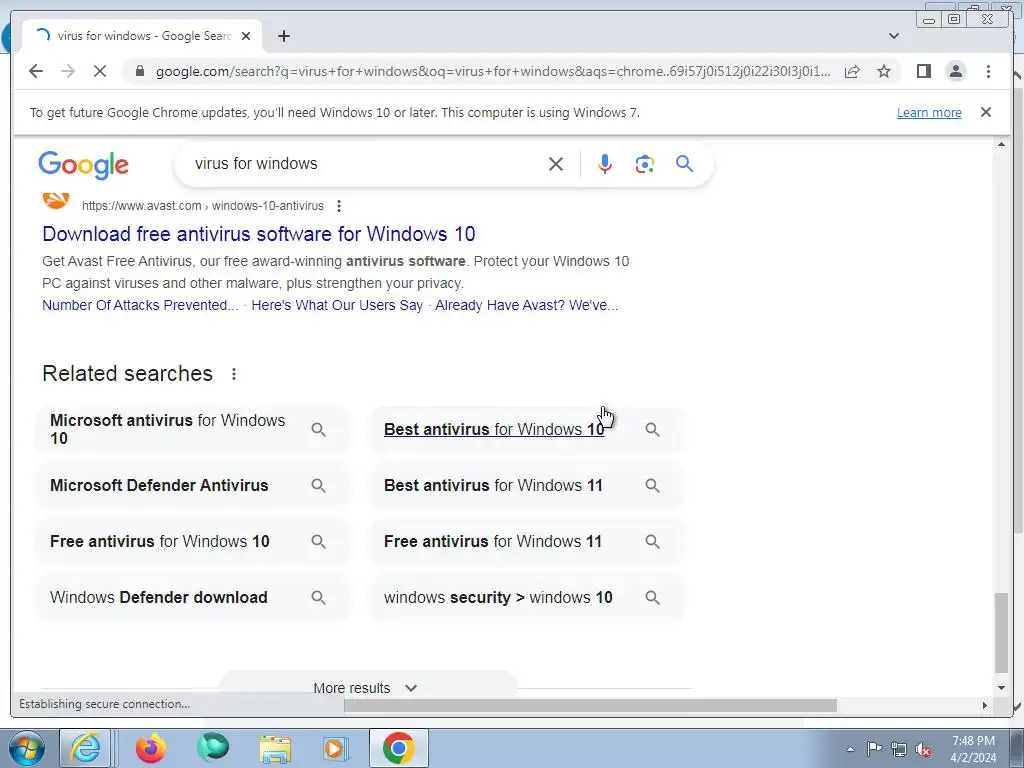Launch Internet Explorer from the taskbar
Screen dimensions: 1024x768
pos(85,748)
